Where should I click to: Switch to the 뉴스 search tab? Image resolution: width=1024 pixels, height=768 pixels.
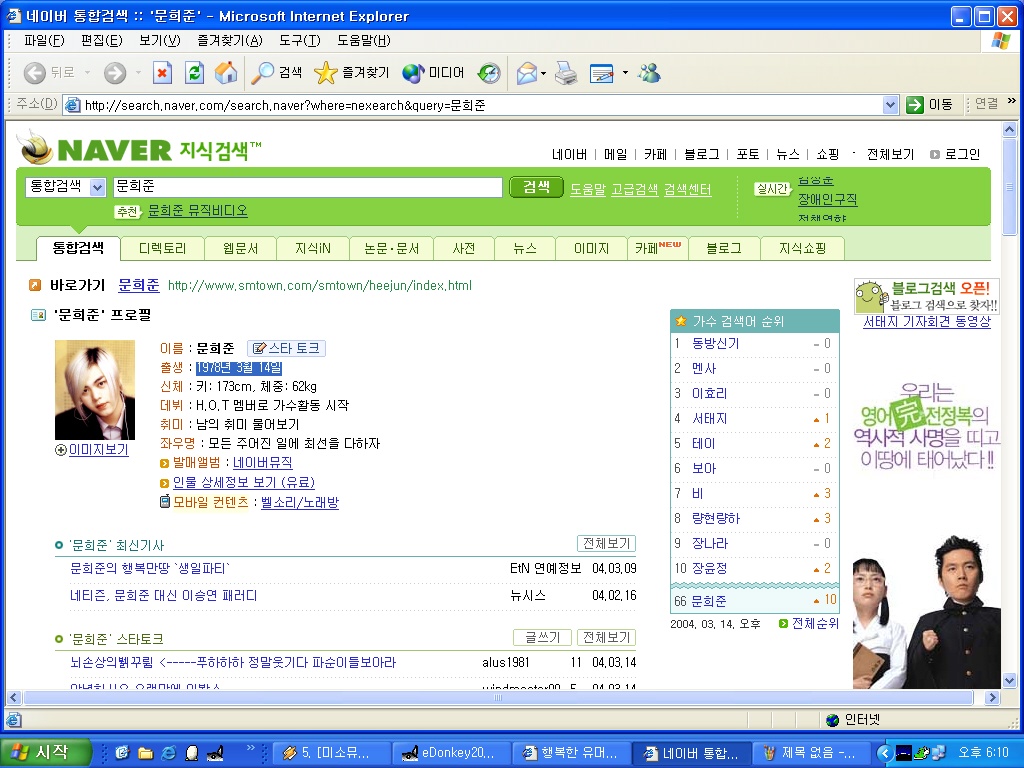(x=524, y=248)
